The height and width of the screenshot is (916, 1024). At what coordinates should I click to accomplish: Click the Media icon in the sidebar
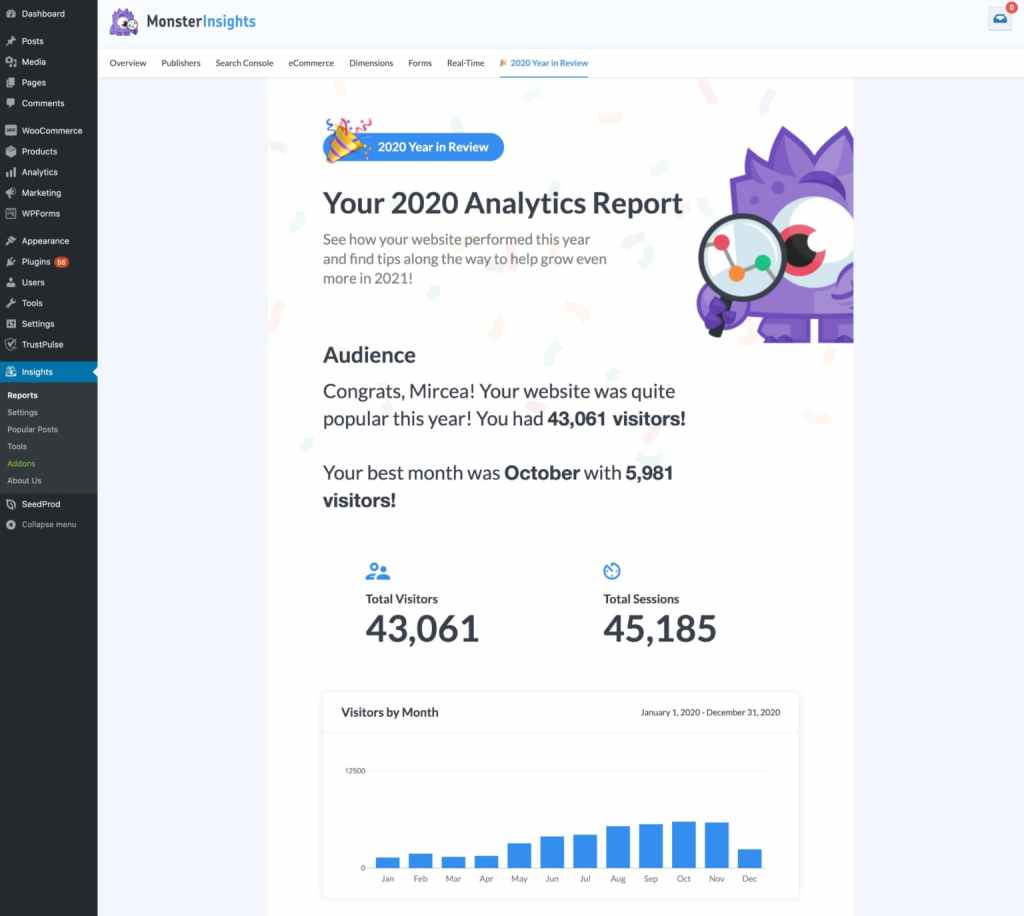pyautogui.click(x=12, y=61)
